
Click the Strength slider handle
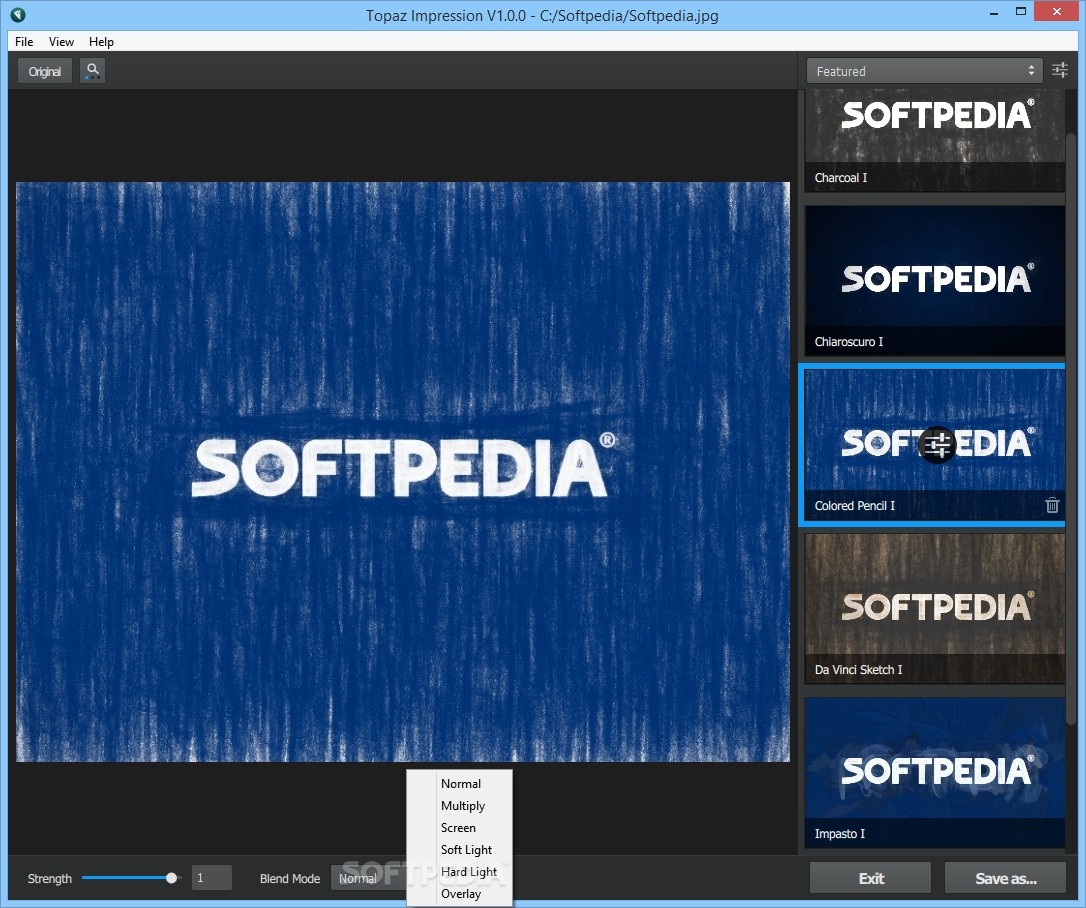pyautogui.click(x=171, y=878)
